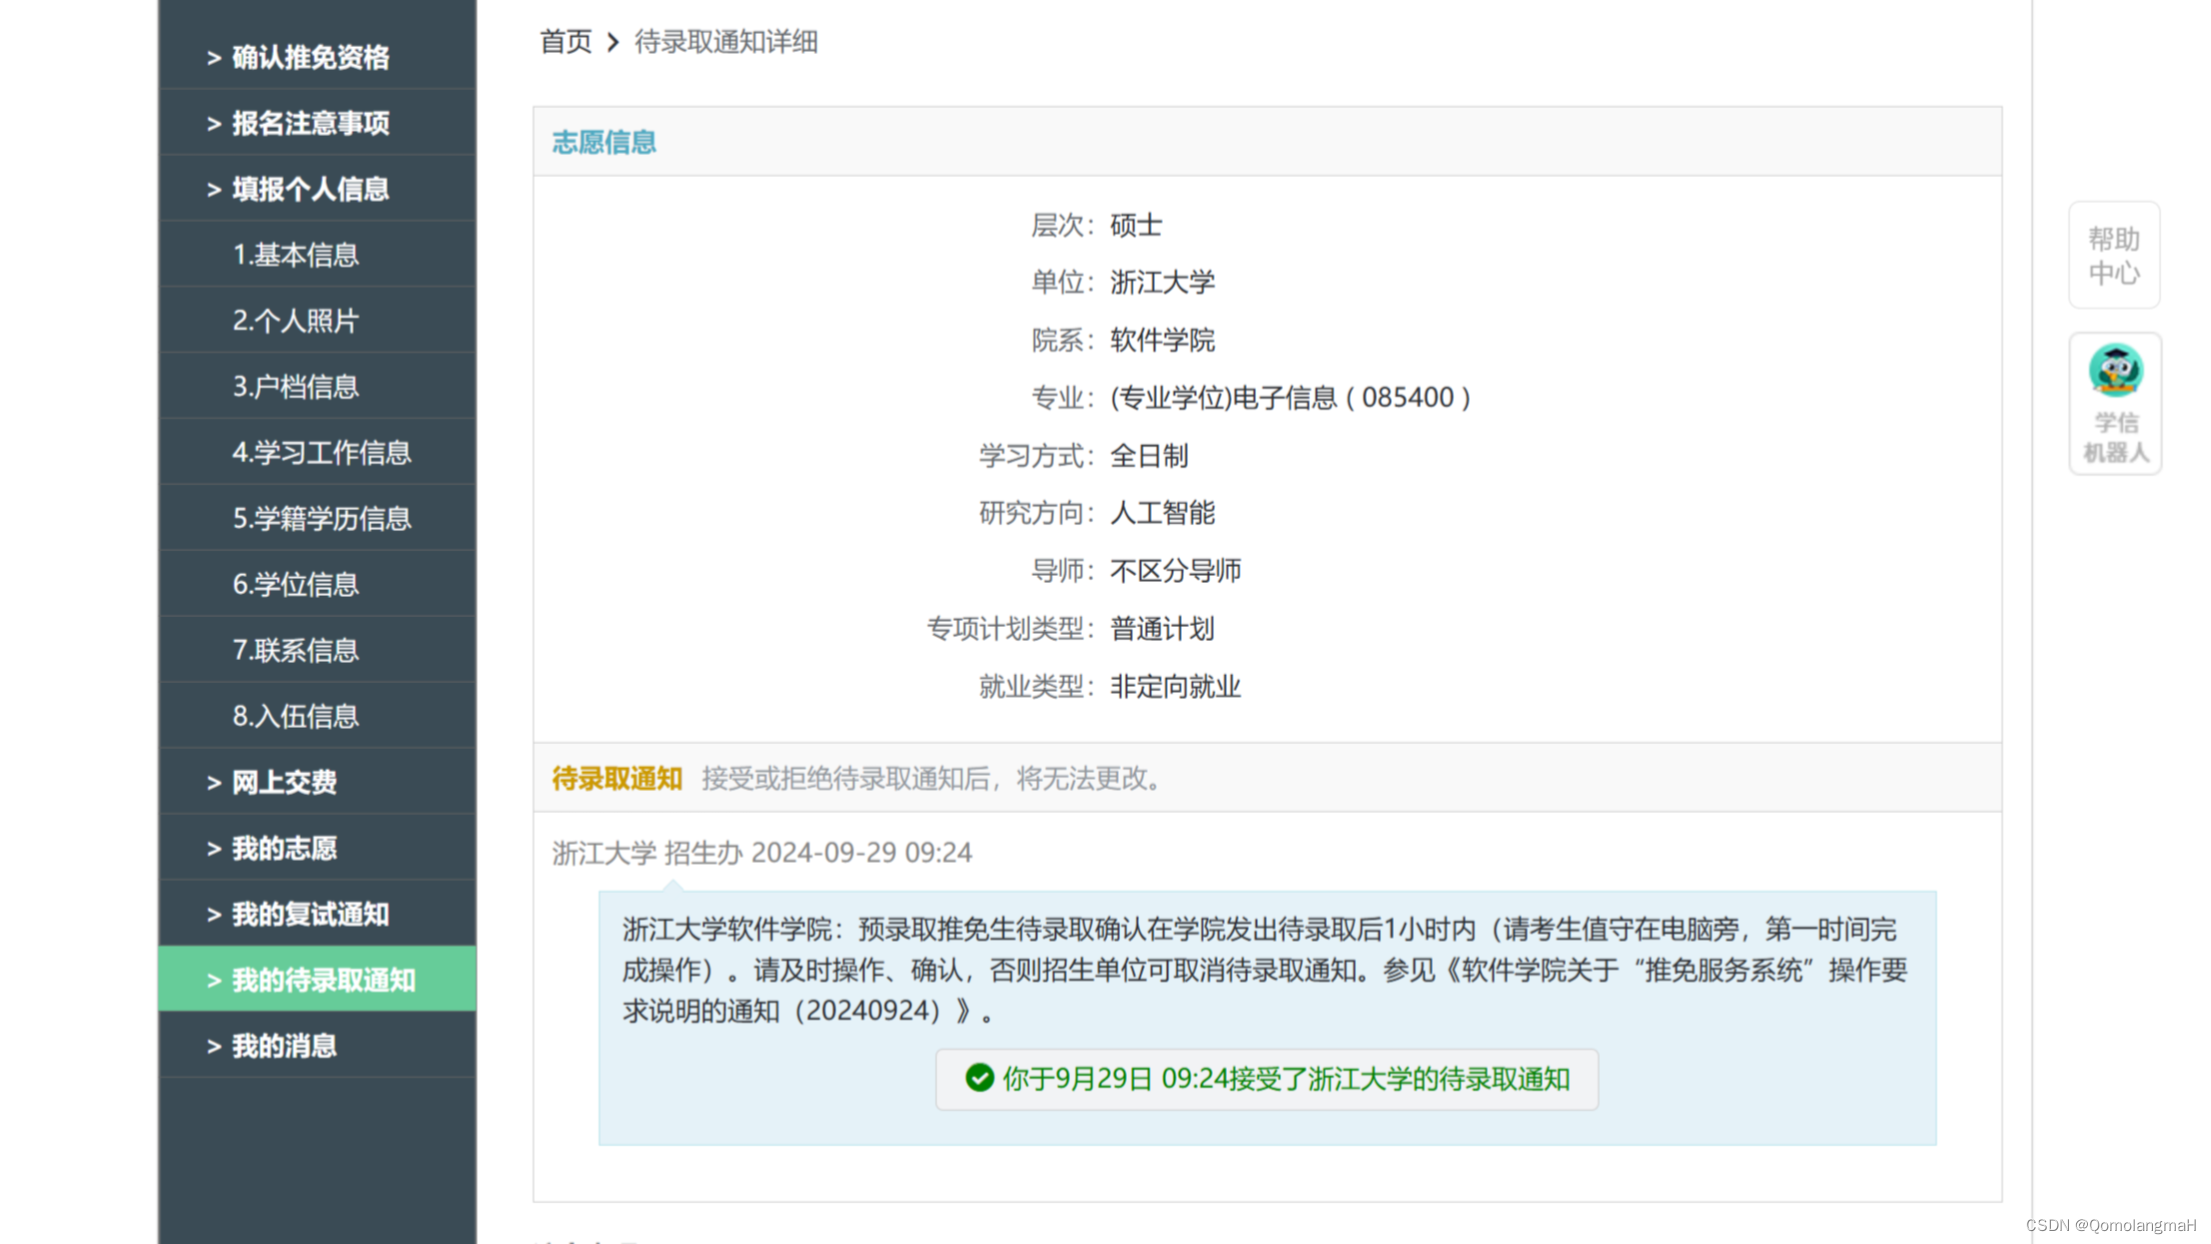2211x1244 pixels.
Task: Click the 硕士 level value
Action: click(x=1136, y=225)
